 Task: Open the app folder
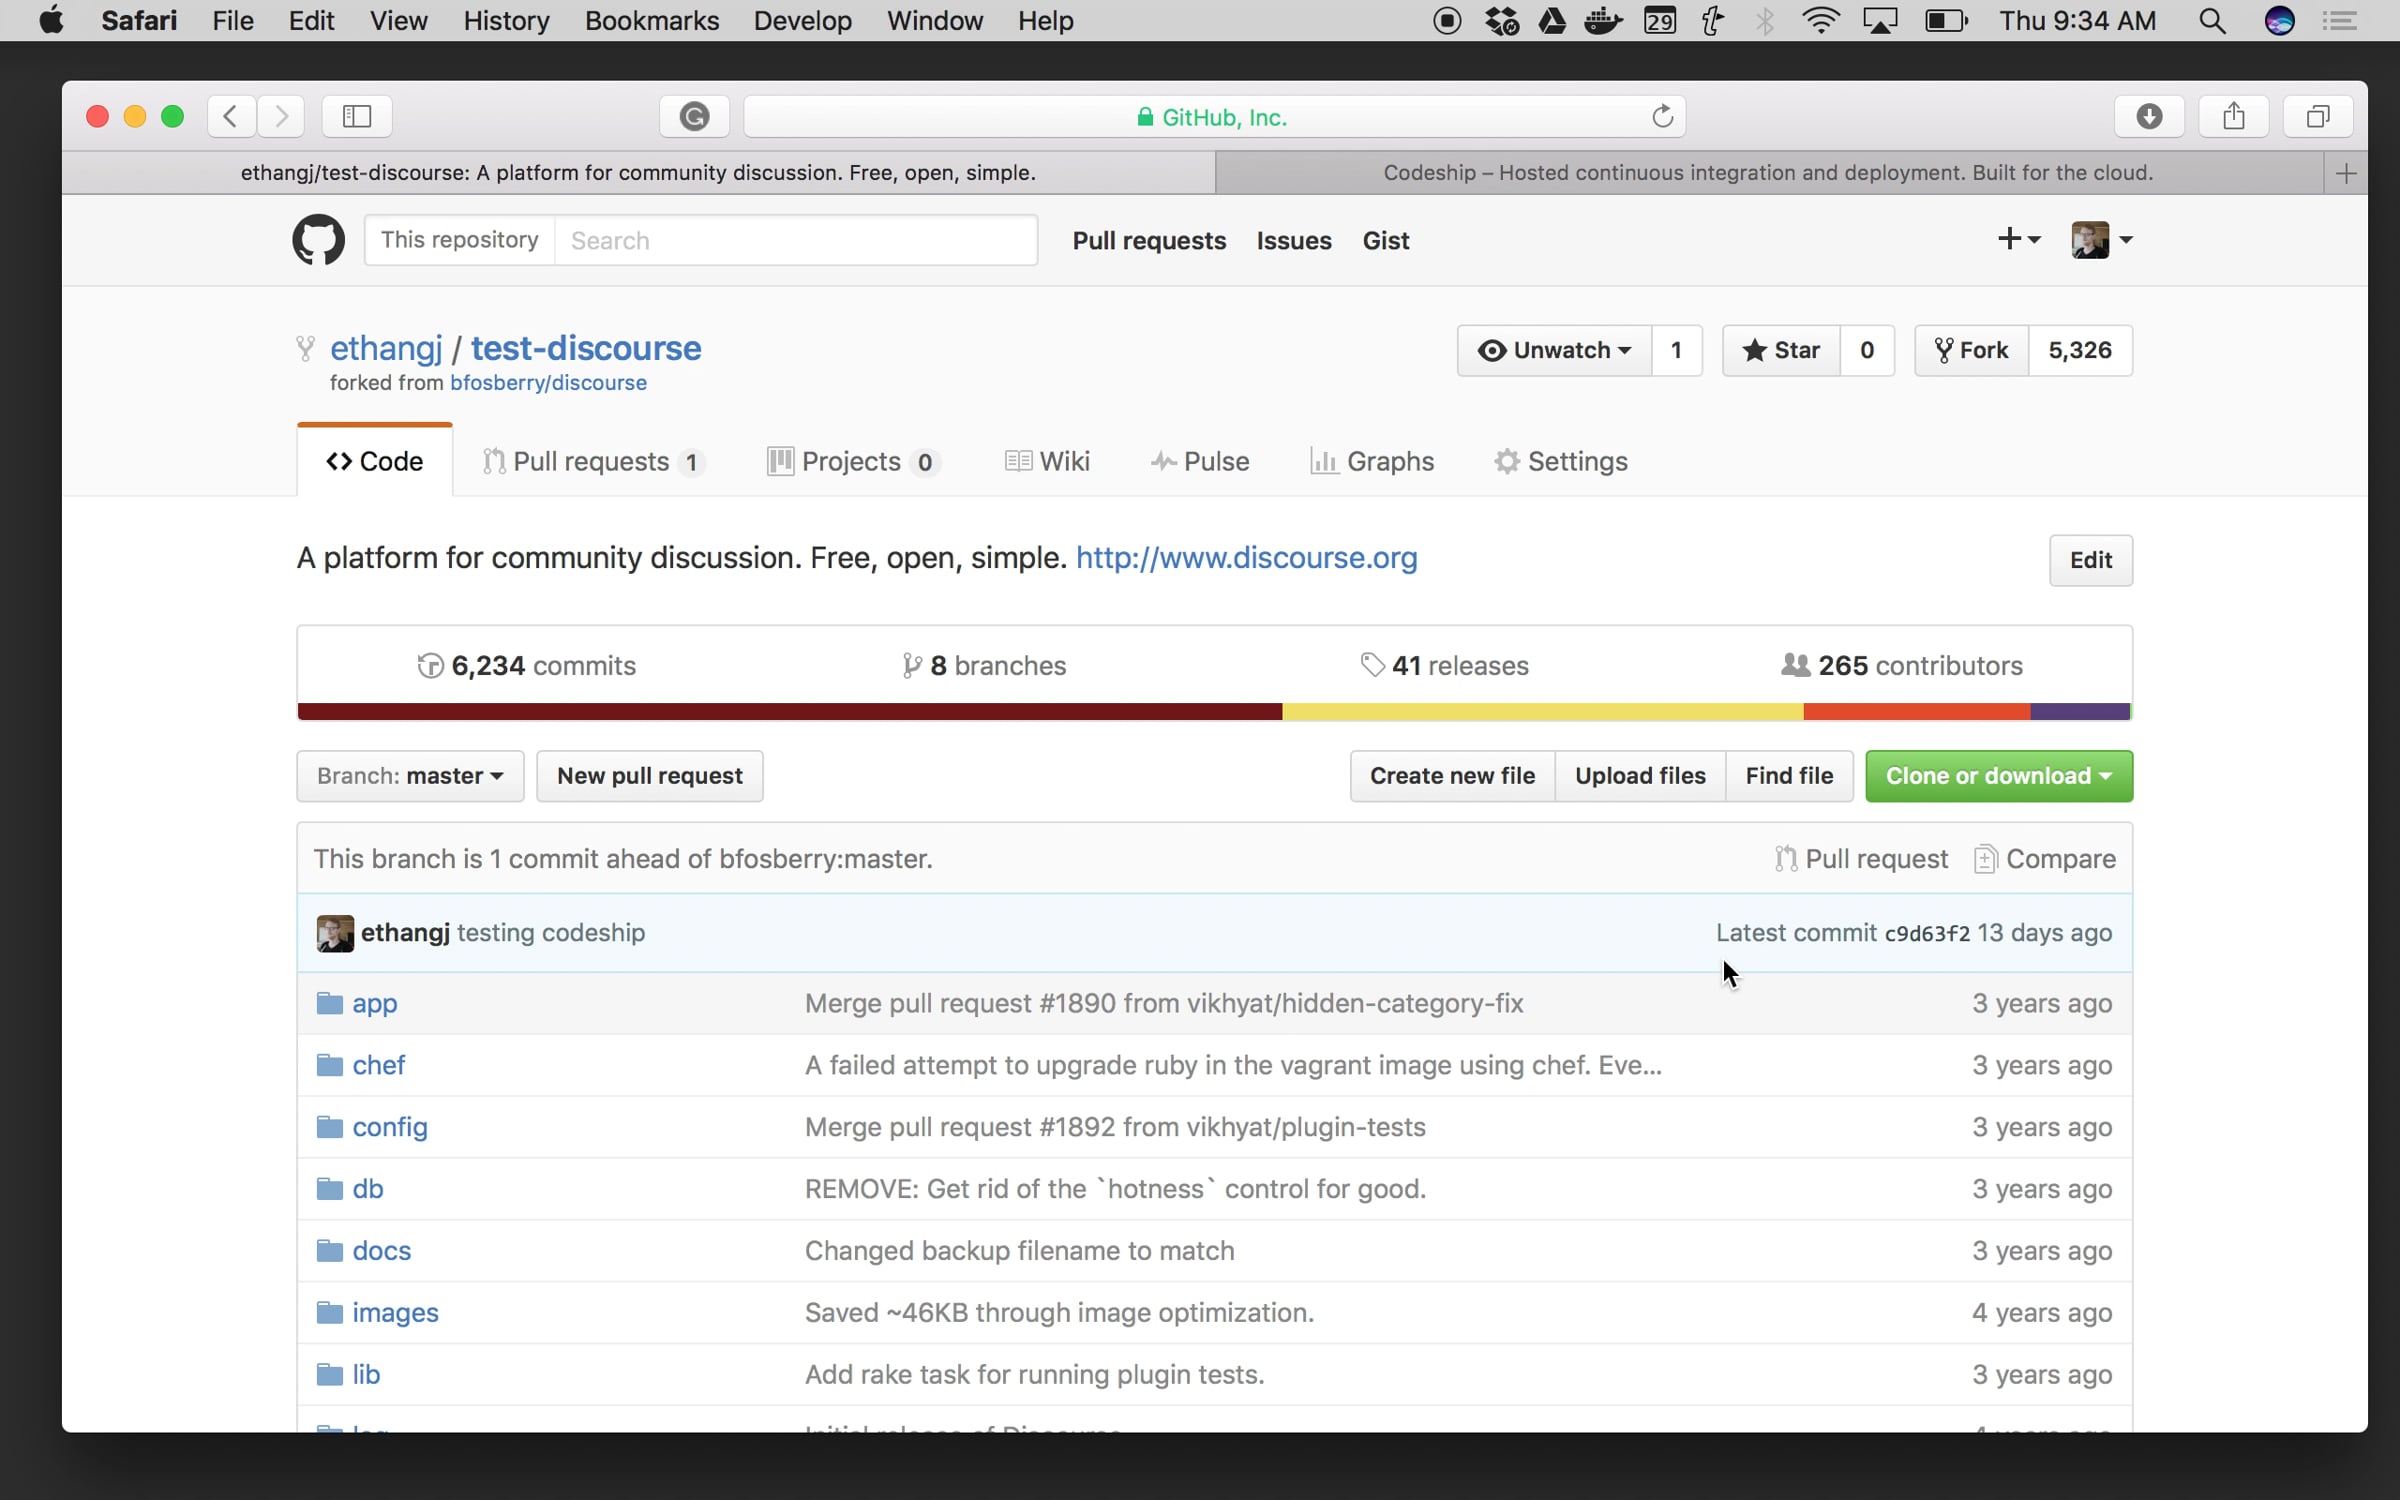(x=374, y=1003)
